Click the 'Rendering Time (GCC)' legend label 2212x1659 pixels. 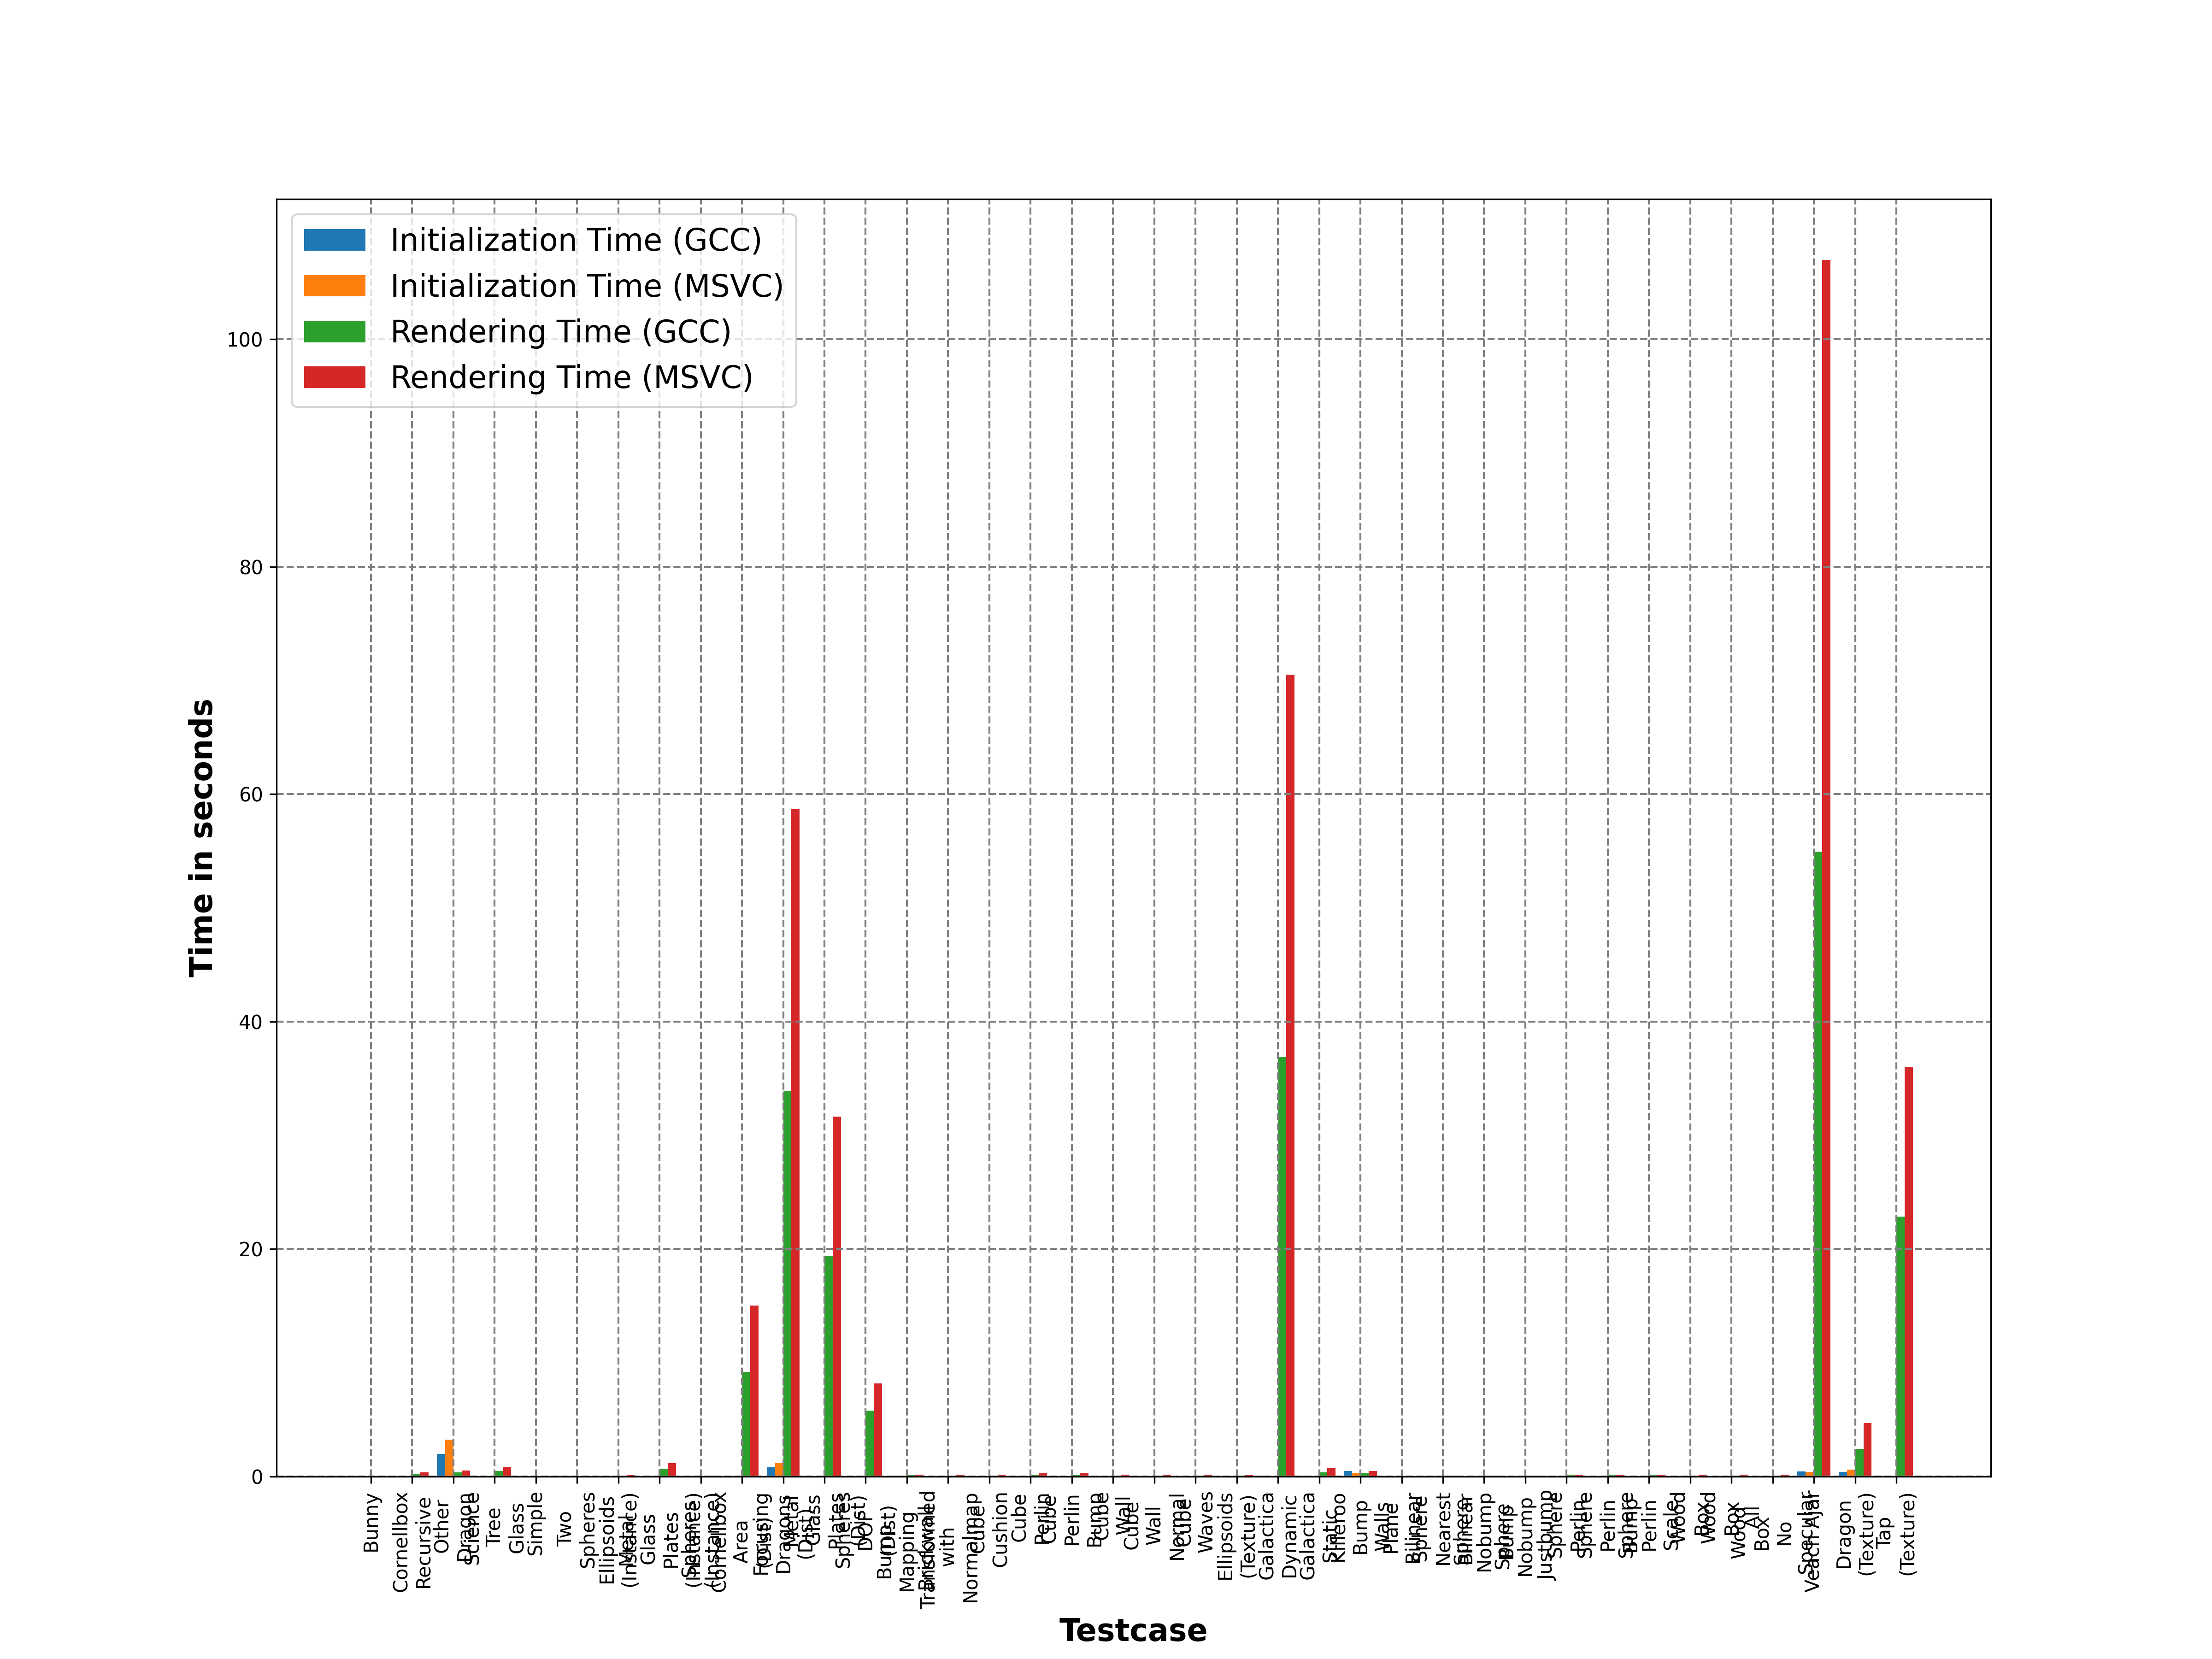coord(560,331)
